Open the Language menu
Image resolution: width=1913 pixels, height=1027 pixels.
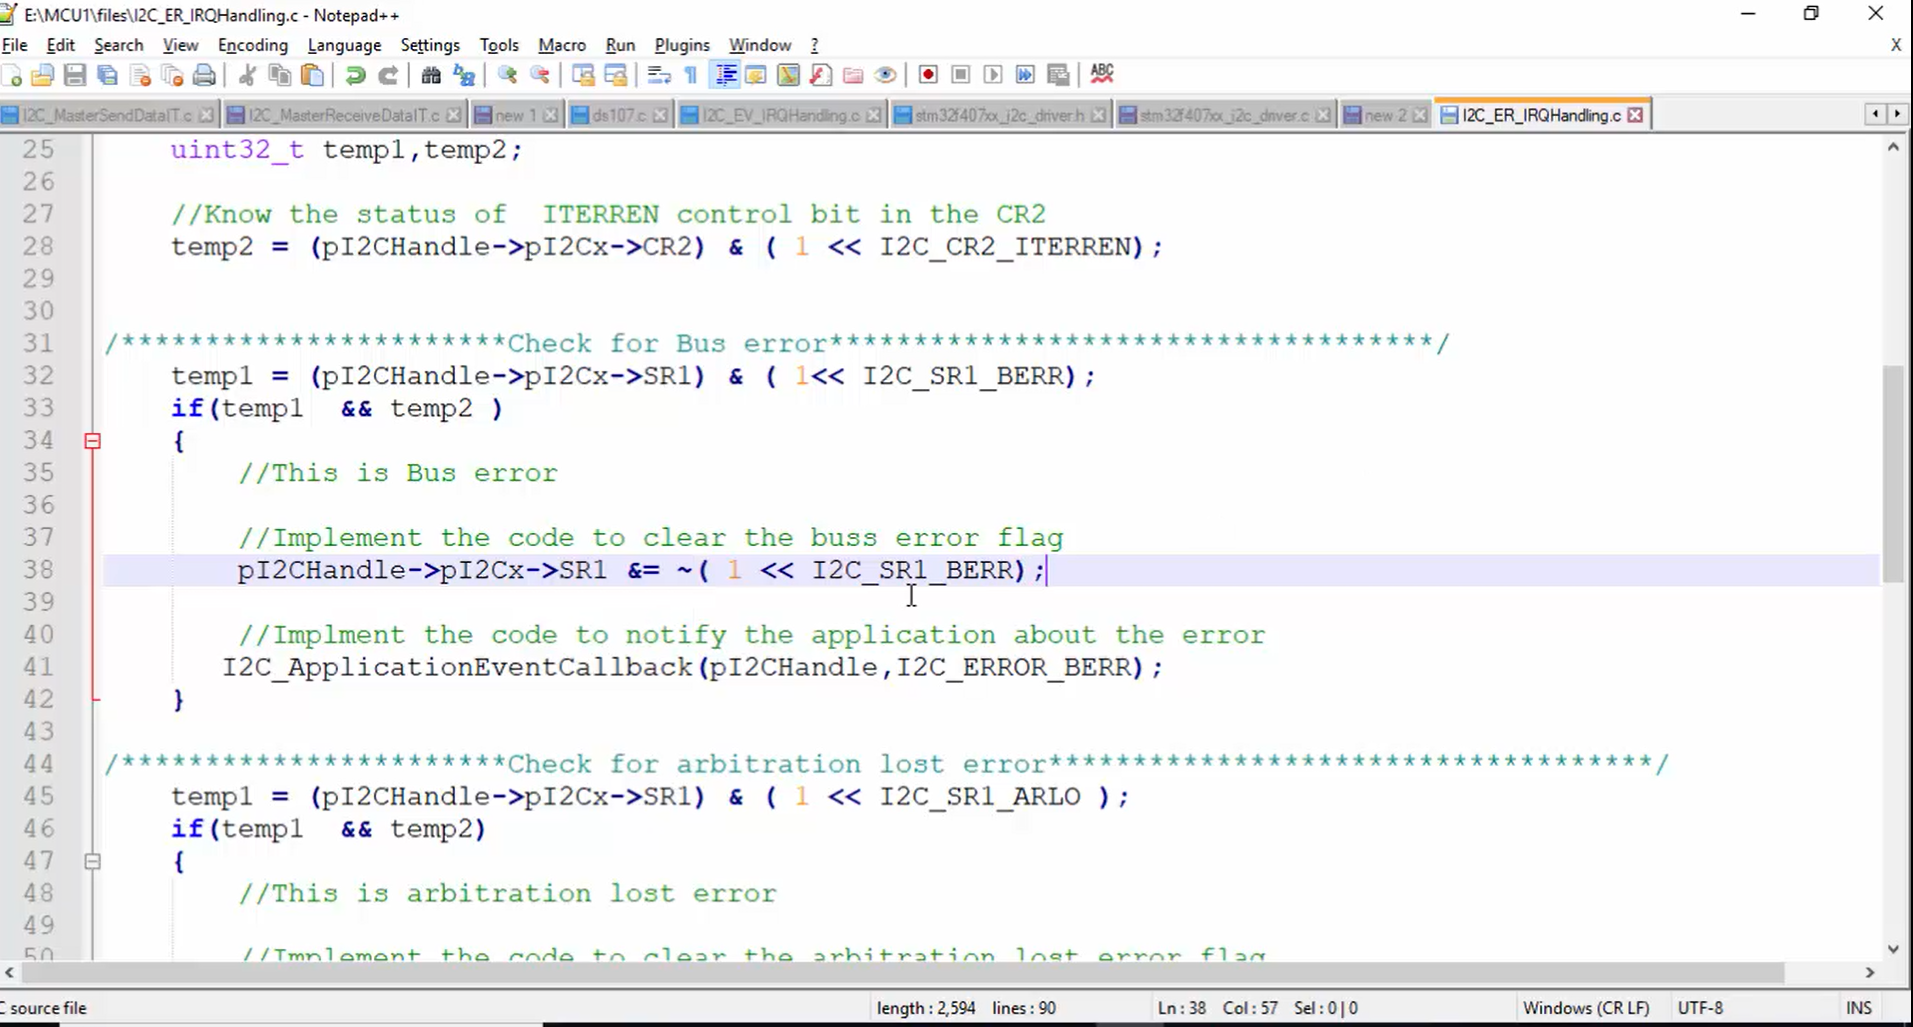click(x=344, y=45)
